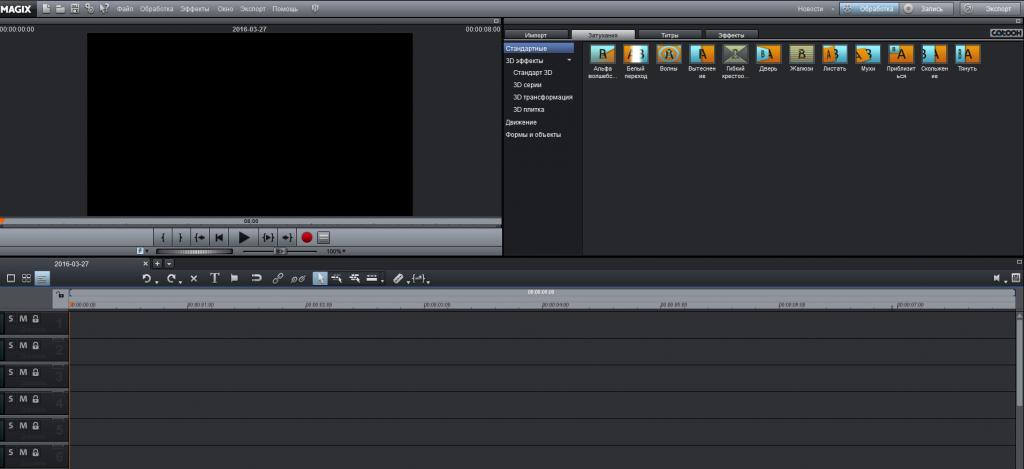Image resolution: width=1024 pixels, height=469 pixels.
Task: Switch to the Эффекты media pool tab
Action: 733,35
